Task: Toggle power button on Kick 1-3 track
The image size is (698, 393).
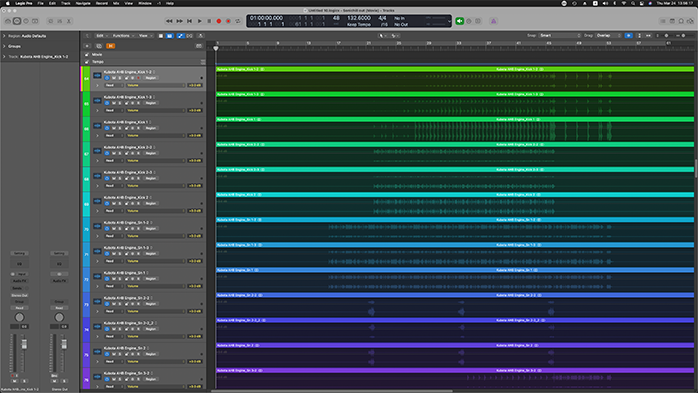Action: tap(107, 103)
